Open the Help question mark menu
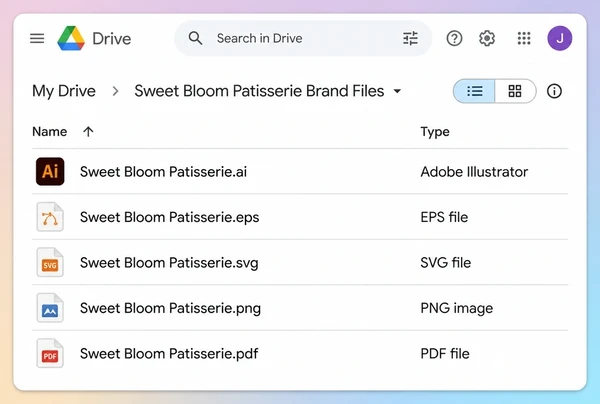600x404 pixels. tap(454, 38)
